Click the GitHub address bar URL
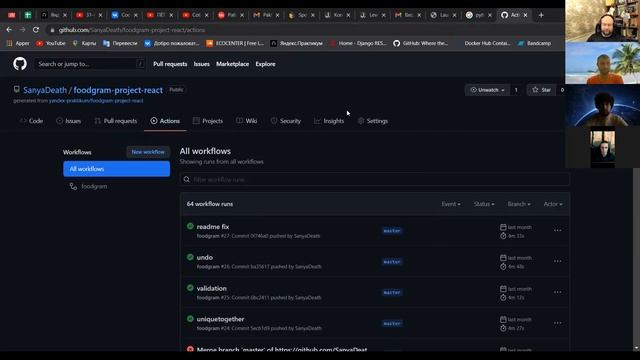640x360 pixels. (132, 30)
